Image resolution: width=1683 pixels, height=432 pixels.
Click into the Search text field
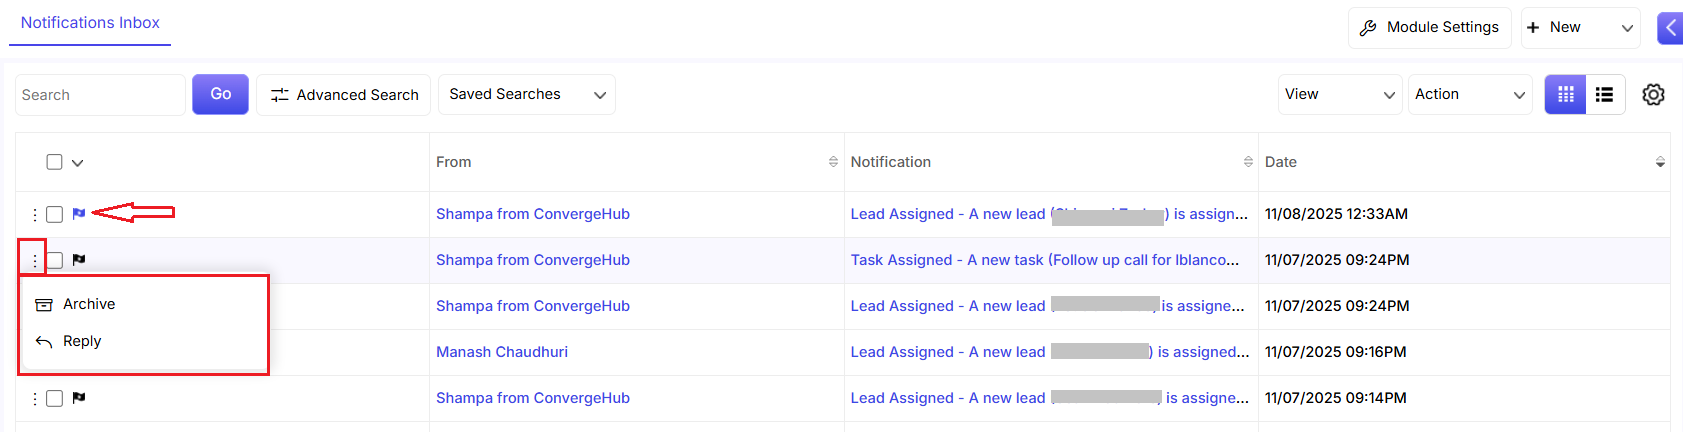click(x=100, y=95)
